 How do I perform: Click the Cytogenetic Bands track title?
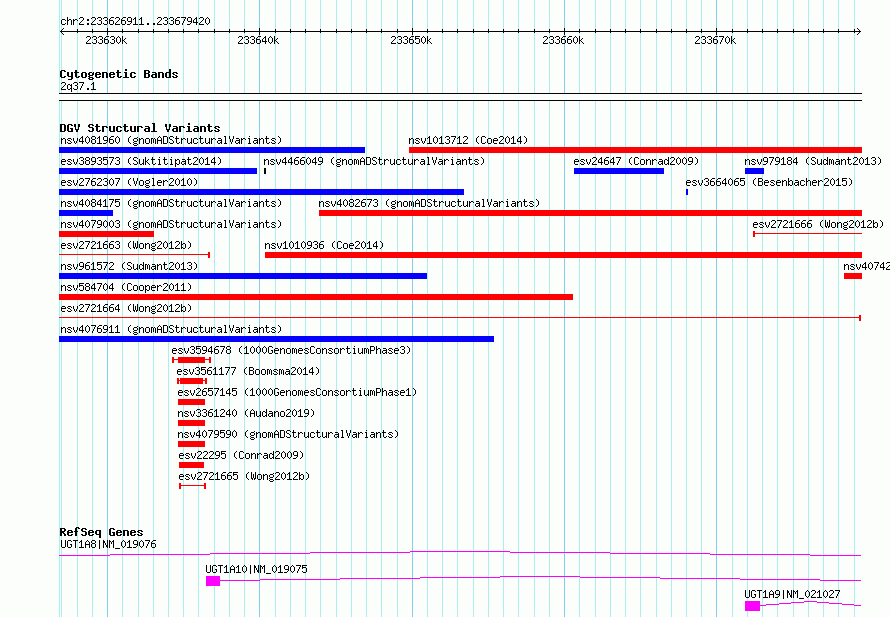coord(119,74)
